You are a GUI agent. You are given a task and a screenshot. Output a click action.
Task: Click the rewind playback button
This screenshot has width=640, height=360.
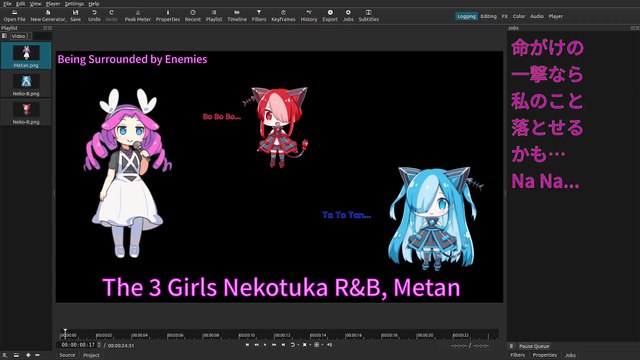pyautogui.click(x=256, y=345)
